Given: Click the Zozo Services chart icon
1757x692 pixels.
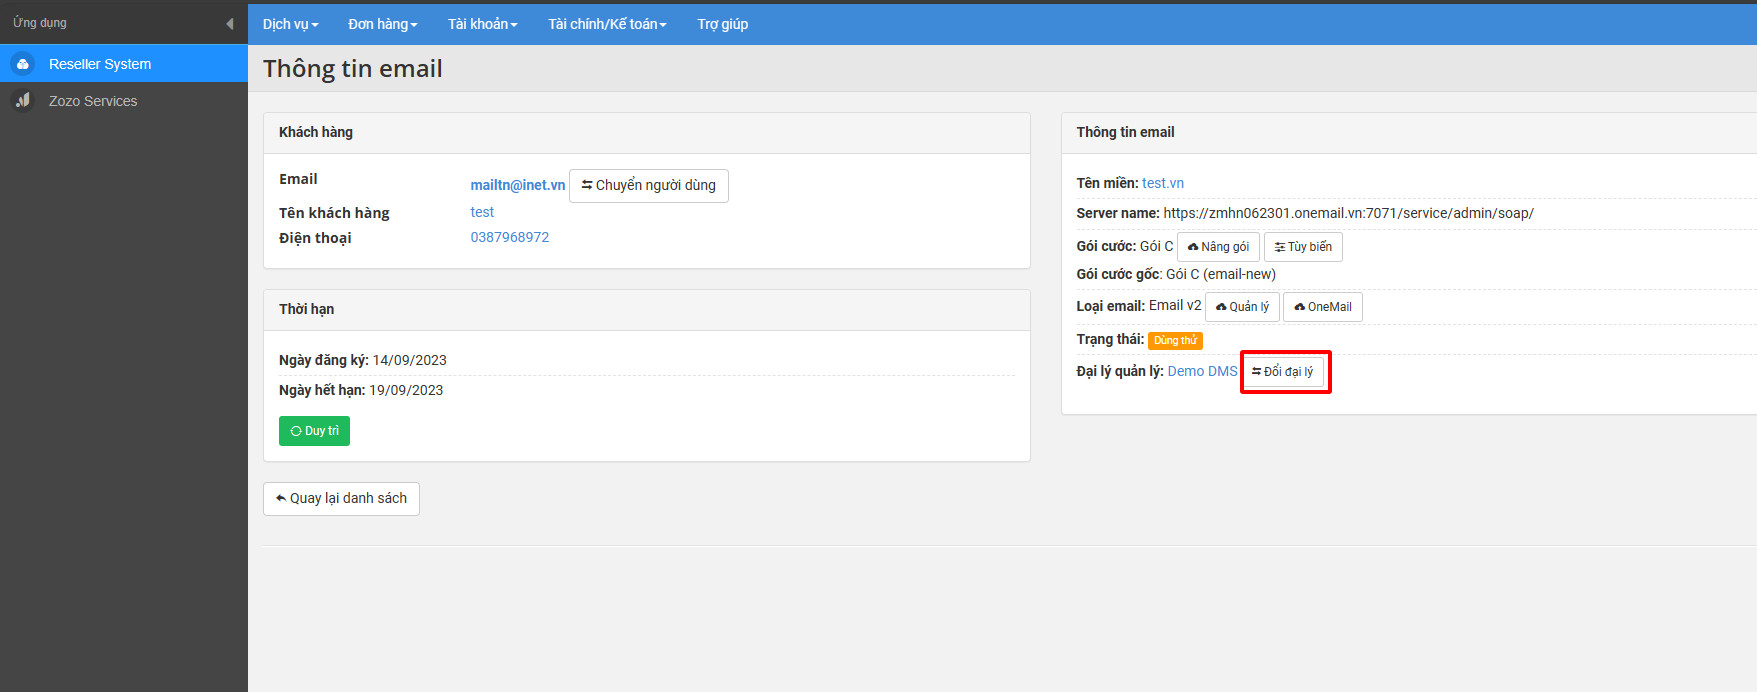Looking at the screenshot, I should (23, 101).
